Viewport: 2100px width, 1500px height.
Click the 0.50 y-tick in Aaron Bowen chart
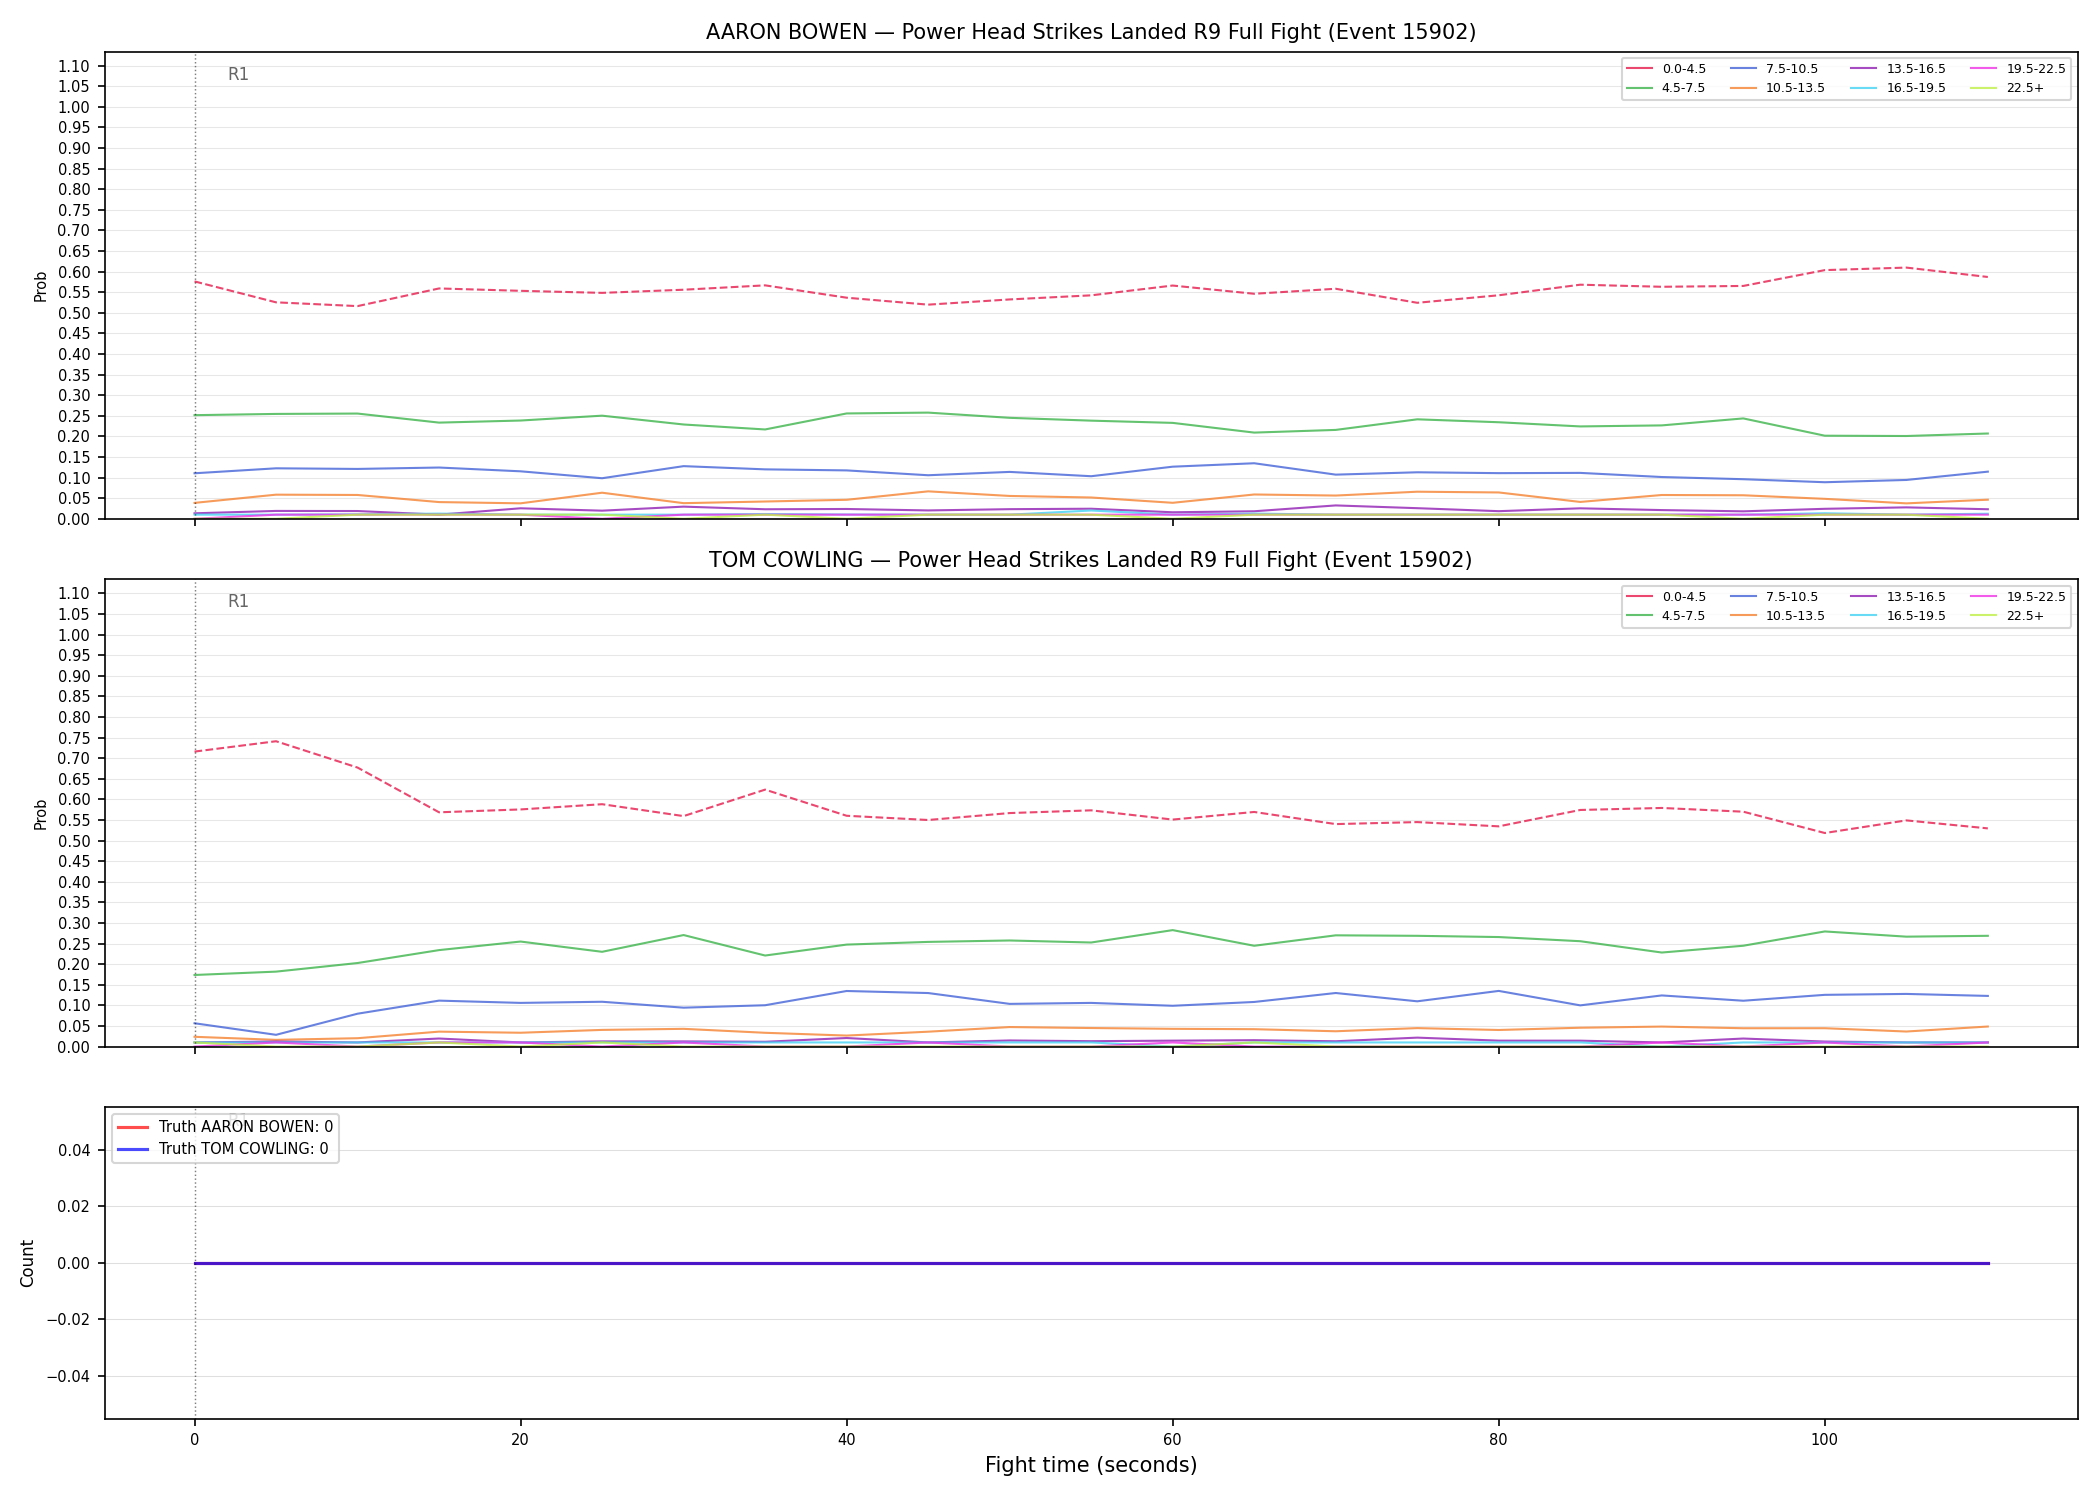(x=75, y=313)
